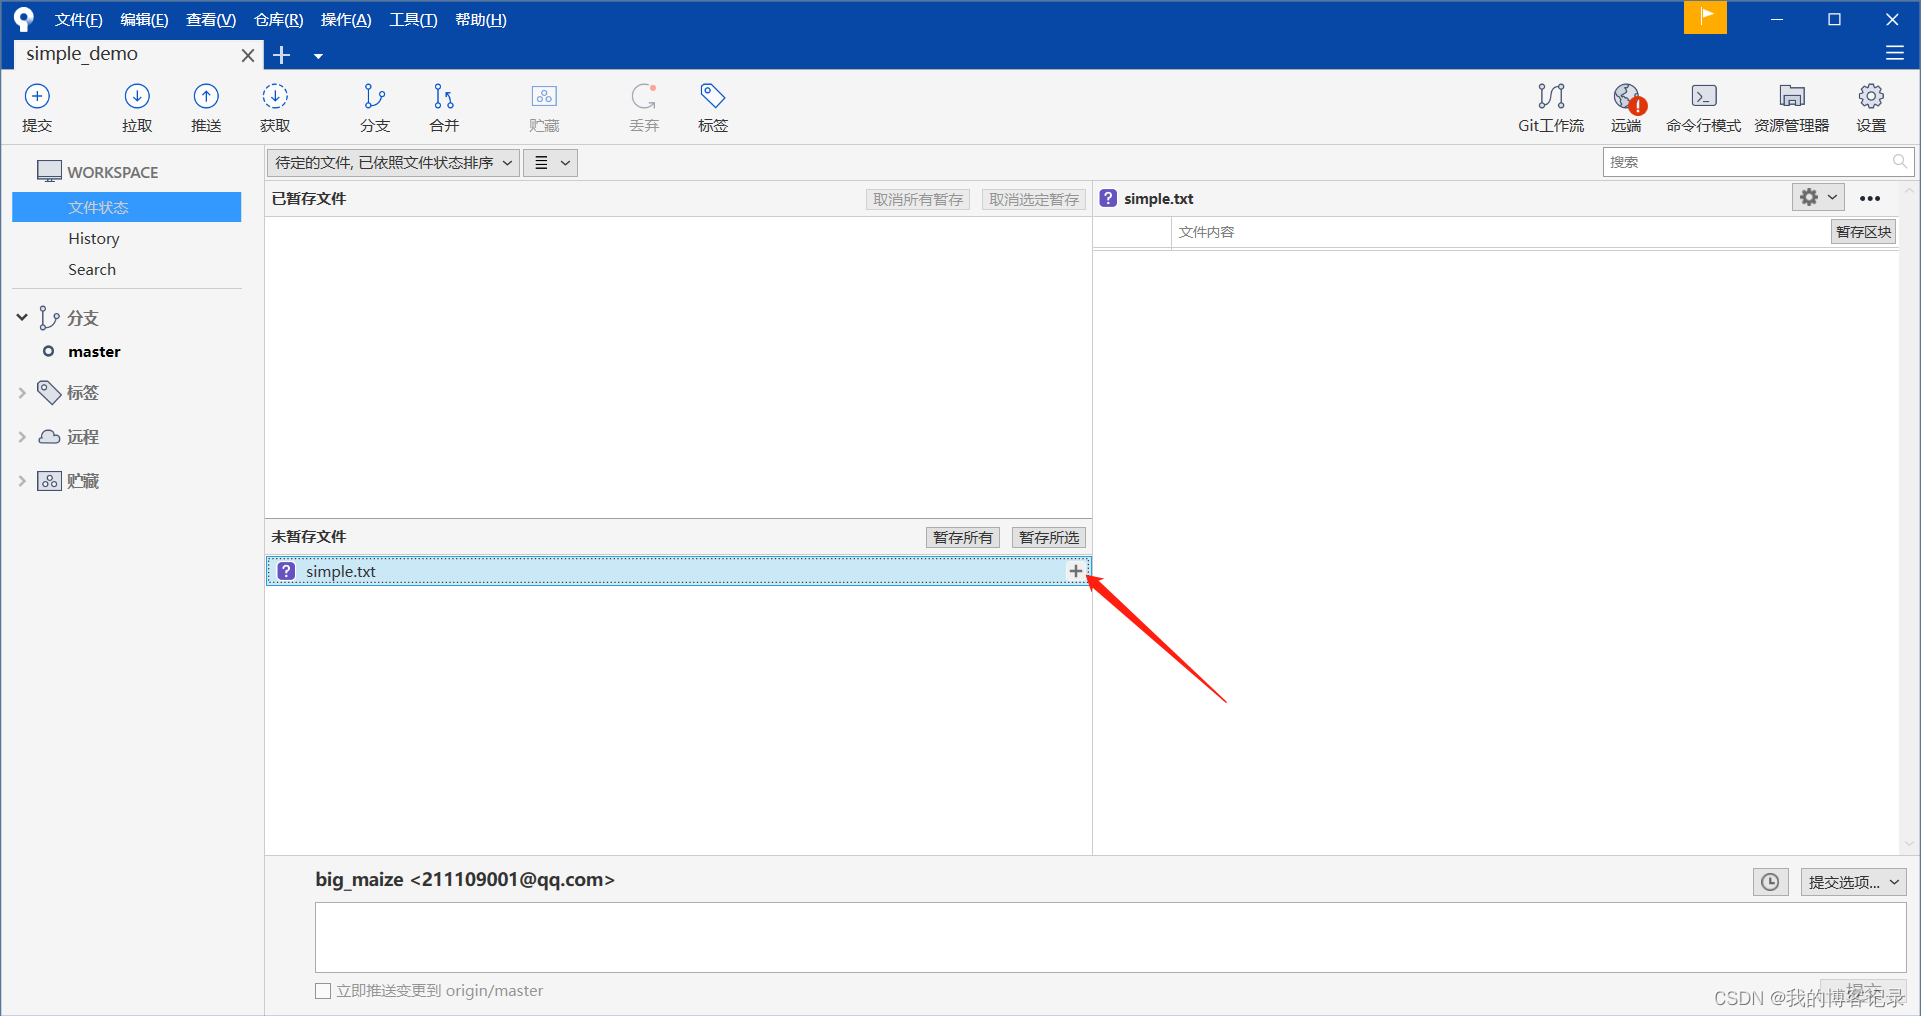Click the 贮藏 (Stash) toolbar icon
The height and width of the screenshot is (1017, 1921).
coord(544,107)
